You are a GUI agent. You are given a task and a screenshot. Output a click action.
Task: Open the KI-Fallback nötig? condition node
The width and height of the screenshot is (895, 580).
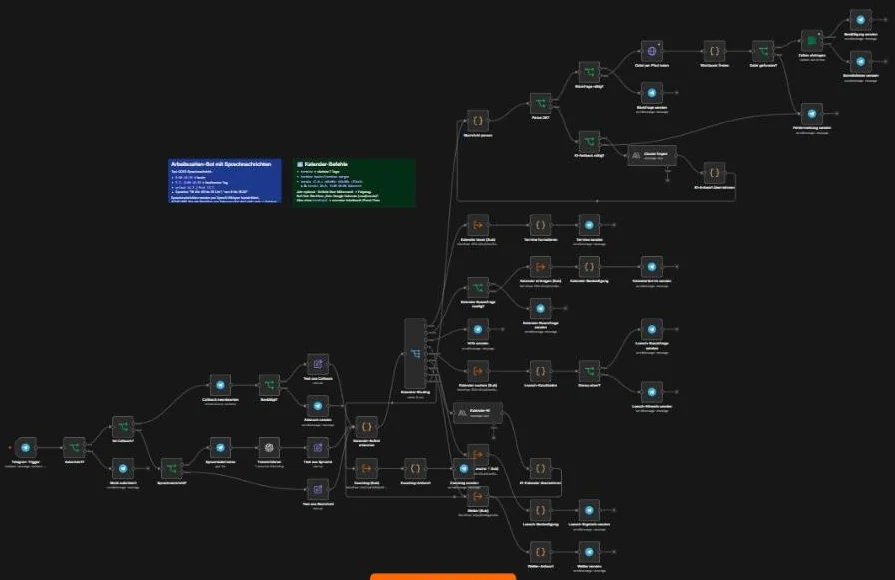tap(589, 141)
